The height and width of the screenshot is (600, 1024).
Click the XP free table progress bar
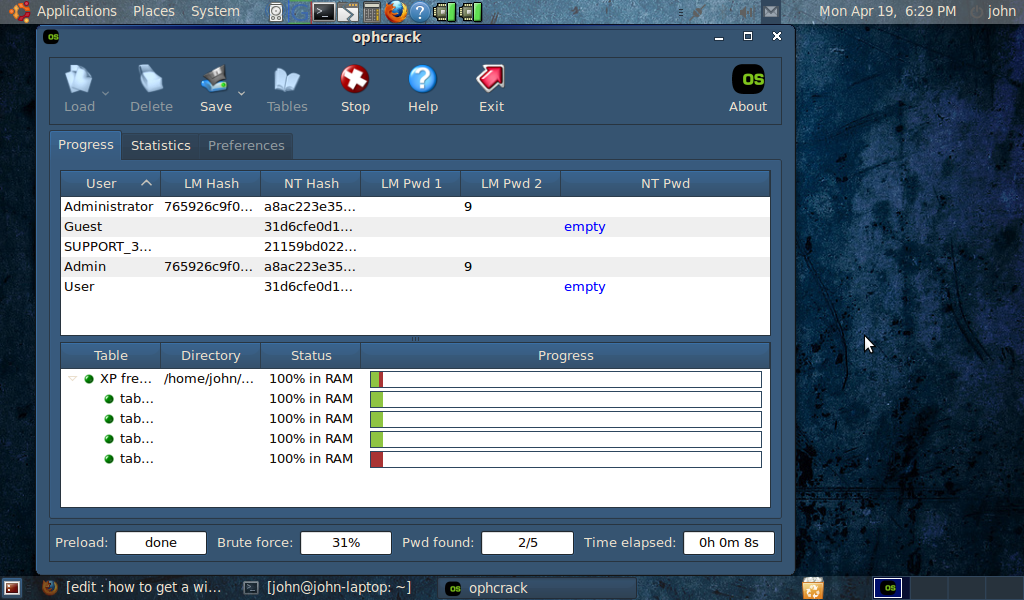coord(566,379)
